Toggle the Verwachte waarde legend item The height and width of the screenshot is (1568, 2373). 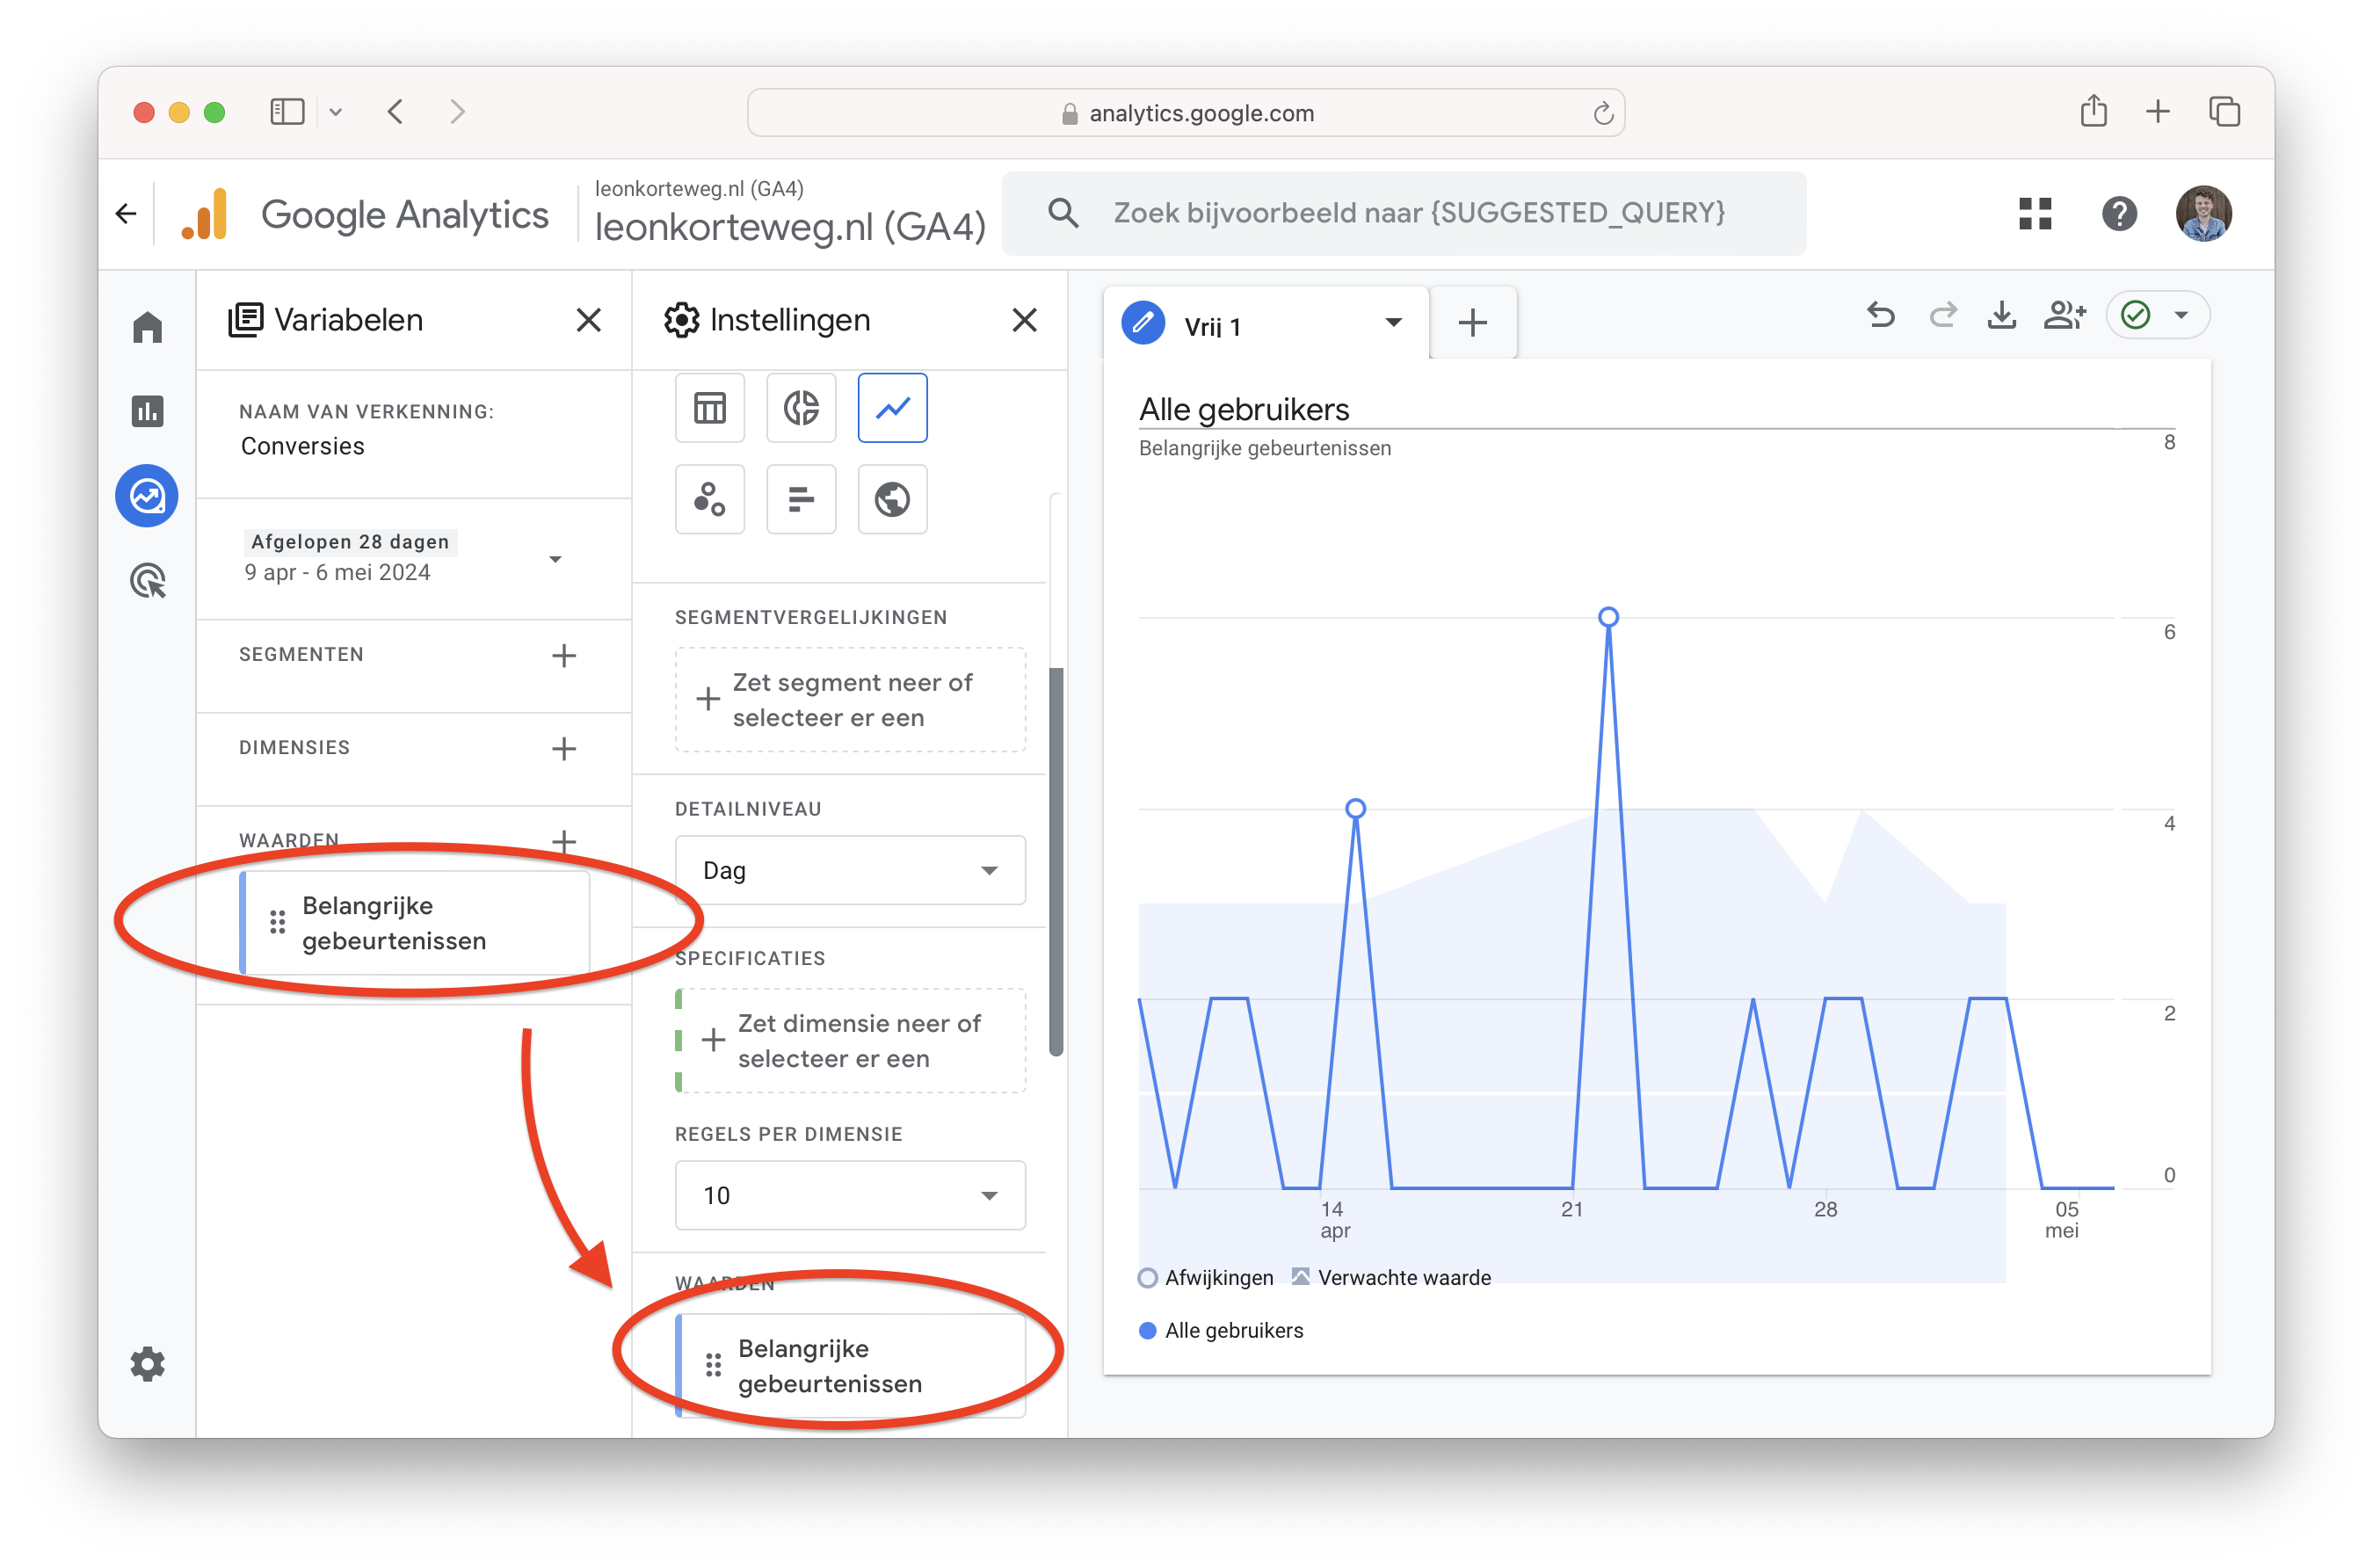tap(1391, 1277)
